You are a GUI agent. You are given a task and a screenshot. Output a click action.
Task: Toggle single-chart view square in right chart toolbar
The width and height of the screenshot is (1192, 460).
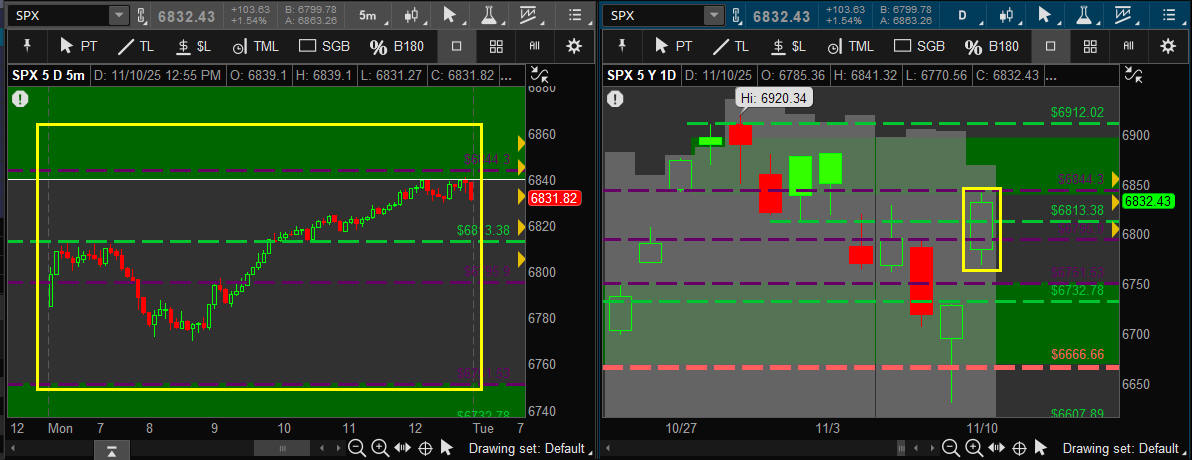point(1050,46)
